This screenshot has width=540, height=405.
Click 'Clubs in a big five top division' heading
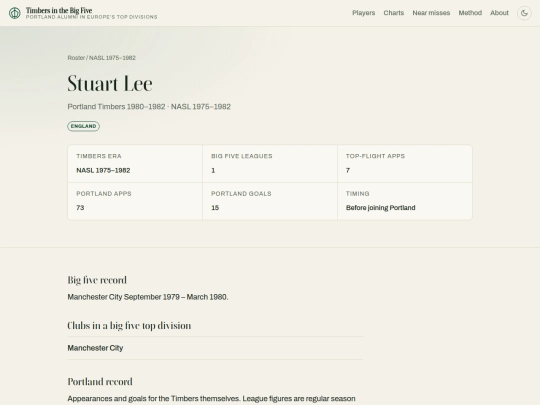click(x=129, y=326)
